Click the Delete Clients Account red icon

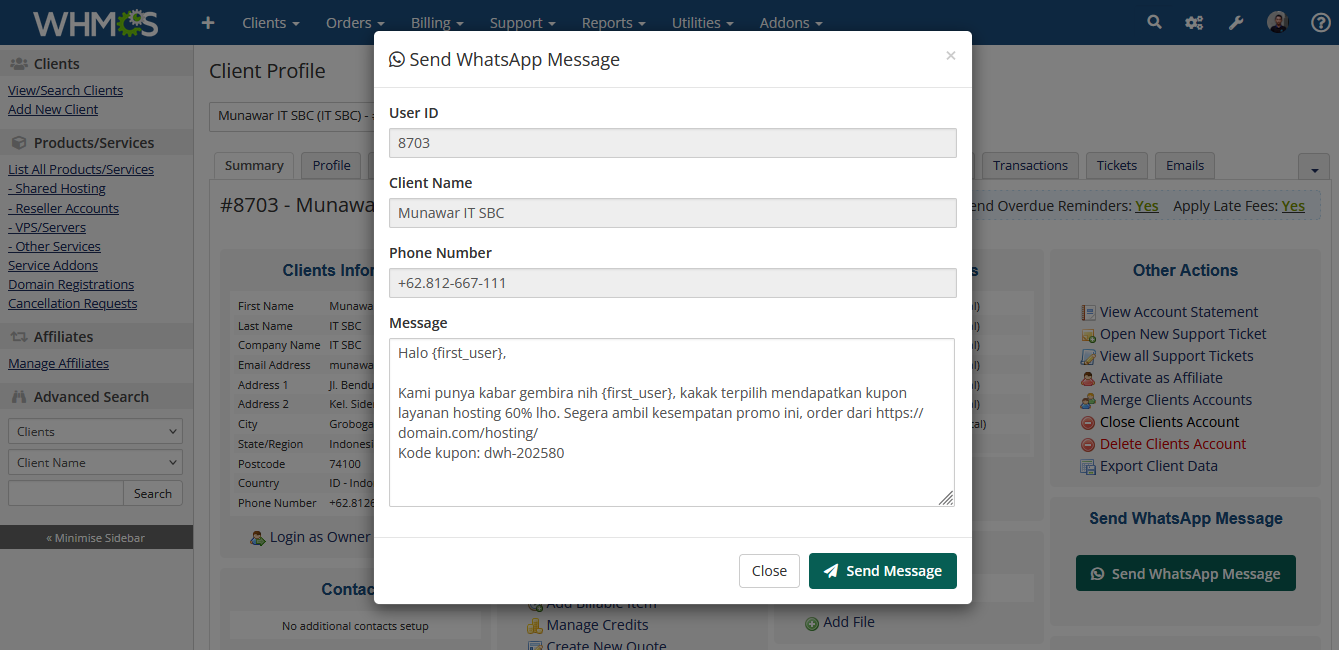click(x=1089, y=445)
